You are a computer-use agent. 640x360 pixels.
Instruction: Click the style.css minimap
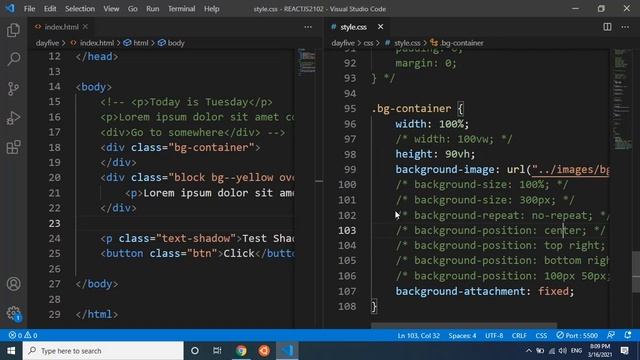pyautogui.click(x=622, y=100)
